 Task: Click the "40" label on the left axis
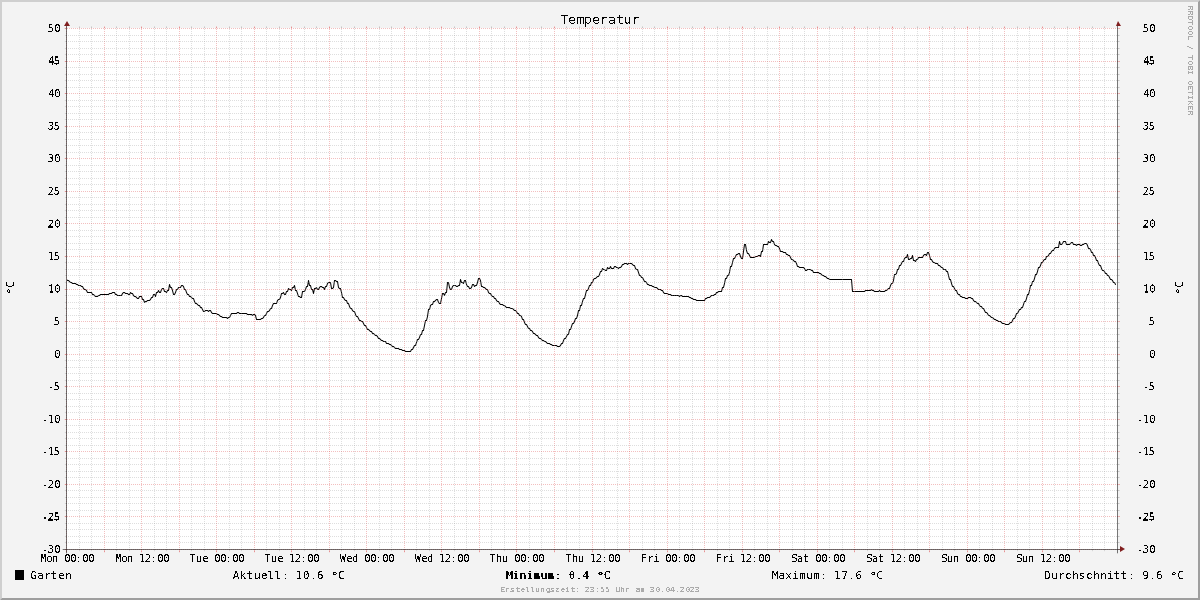tap(54, 93)
